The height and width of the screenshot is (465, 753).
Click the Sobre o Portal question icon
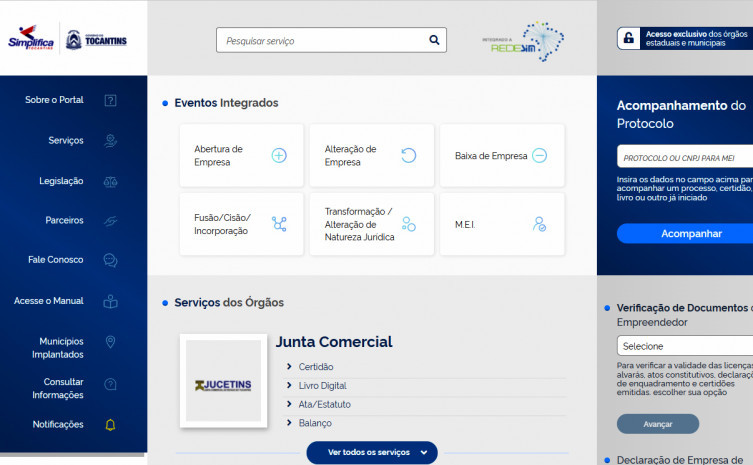[x=111, y=100]
